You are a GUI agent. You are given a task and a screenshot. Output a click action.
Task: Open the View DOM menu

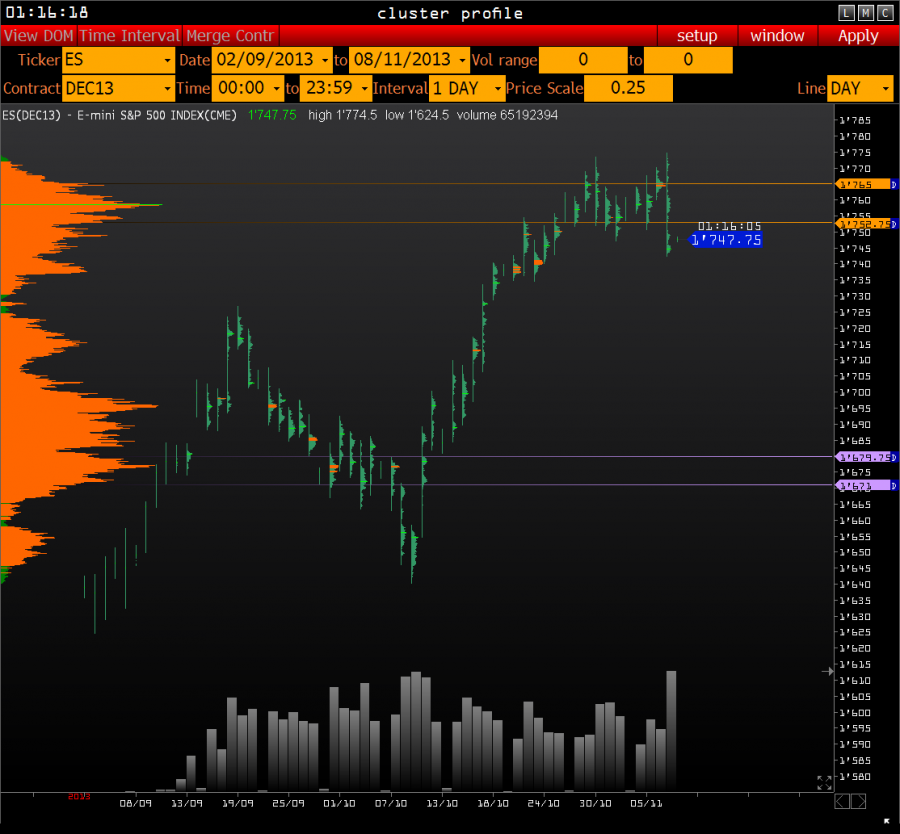pyautogui.click(x=39, y=35)
